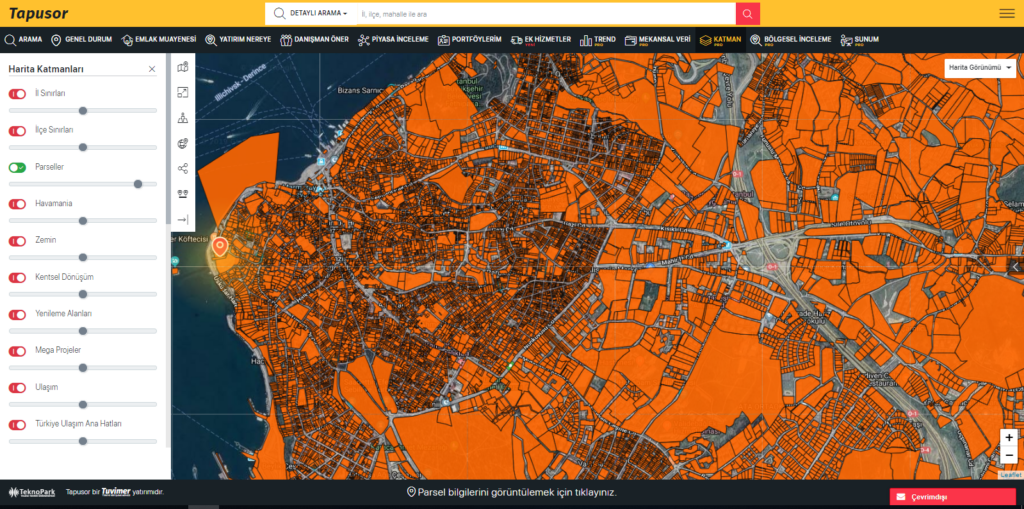This screenshot has height=509, width=1024.
Task: Expand the Harita Görünümü dropdown
Action: (980, 67)
